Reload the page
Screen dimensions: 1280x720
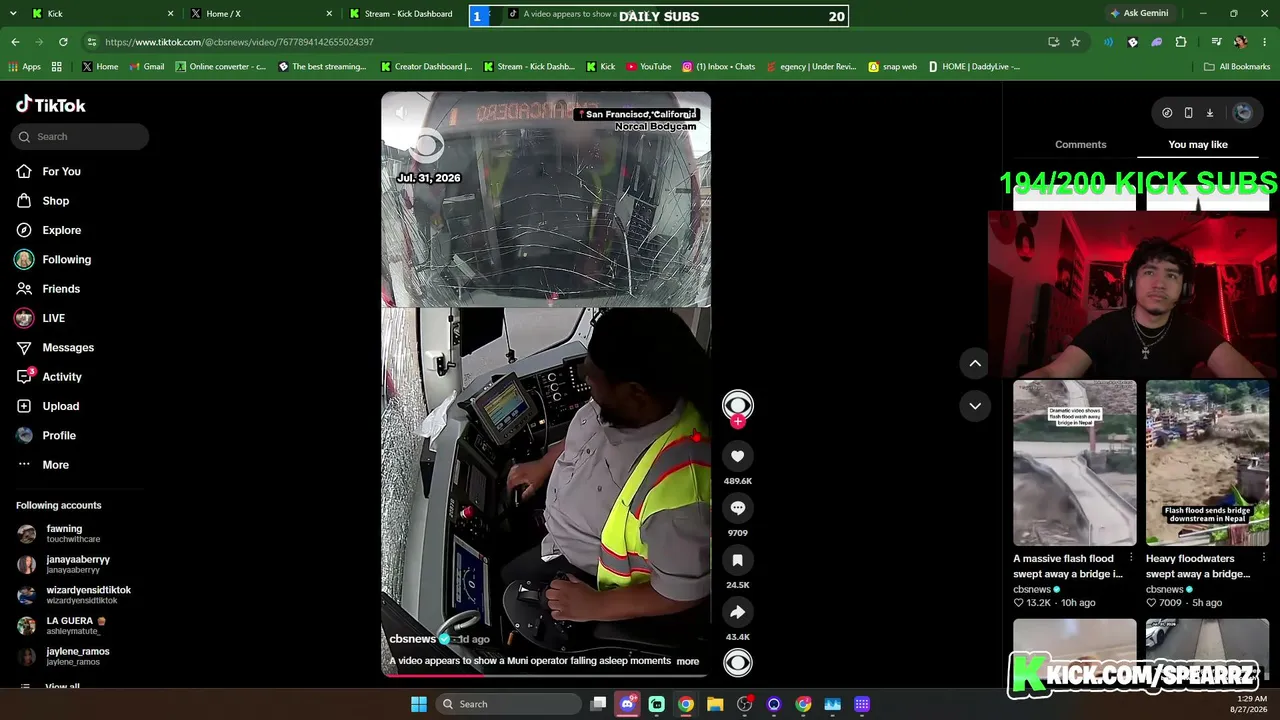point(63,42)
